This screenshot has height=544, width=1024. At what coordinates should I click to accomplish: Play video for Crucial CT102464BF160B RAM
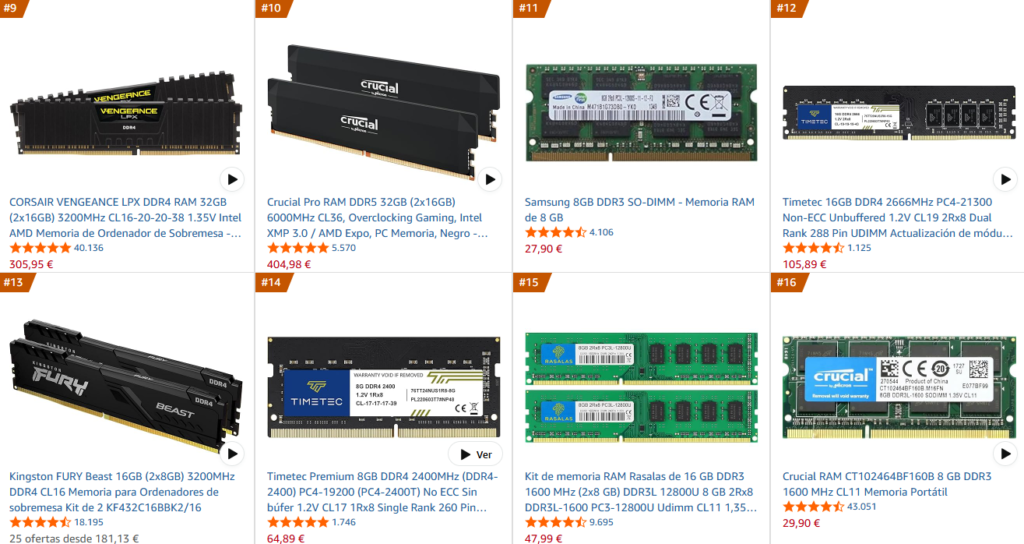coord(1005,453)
